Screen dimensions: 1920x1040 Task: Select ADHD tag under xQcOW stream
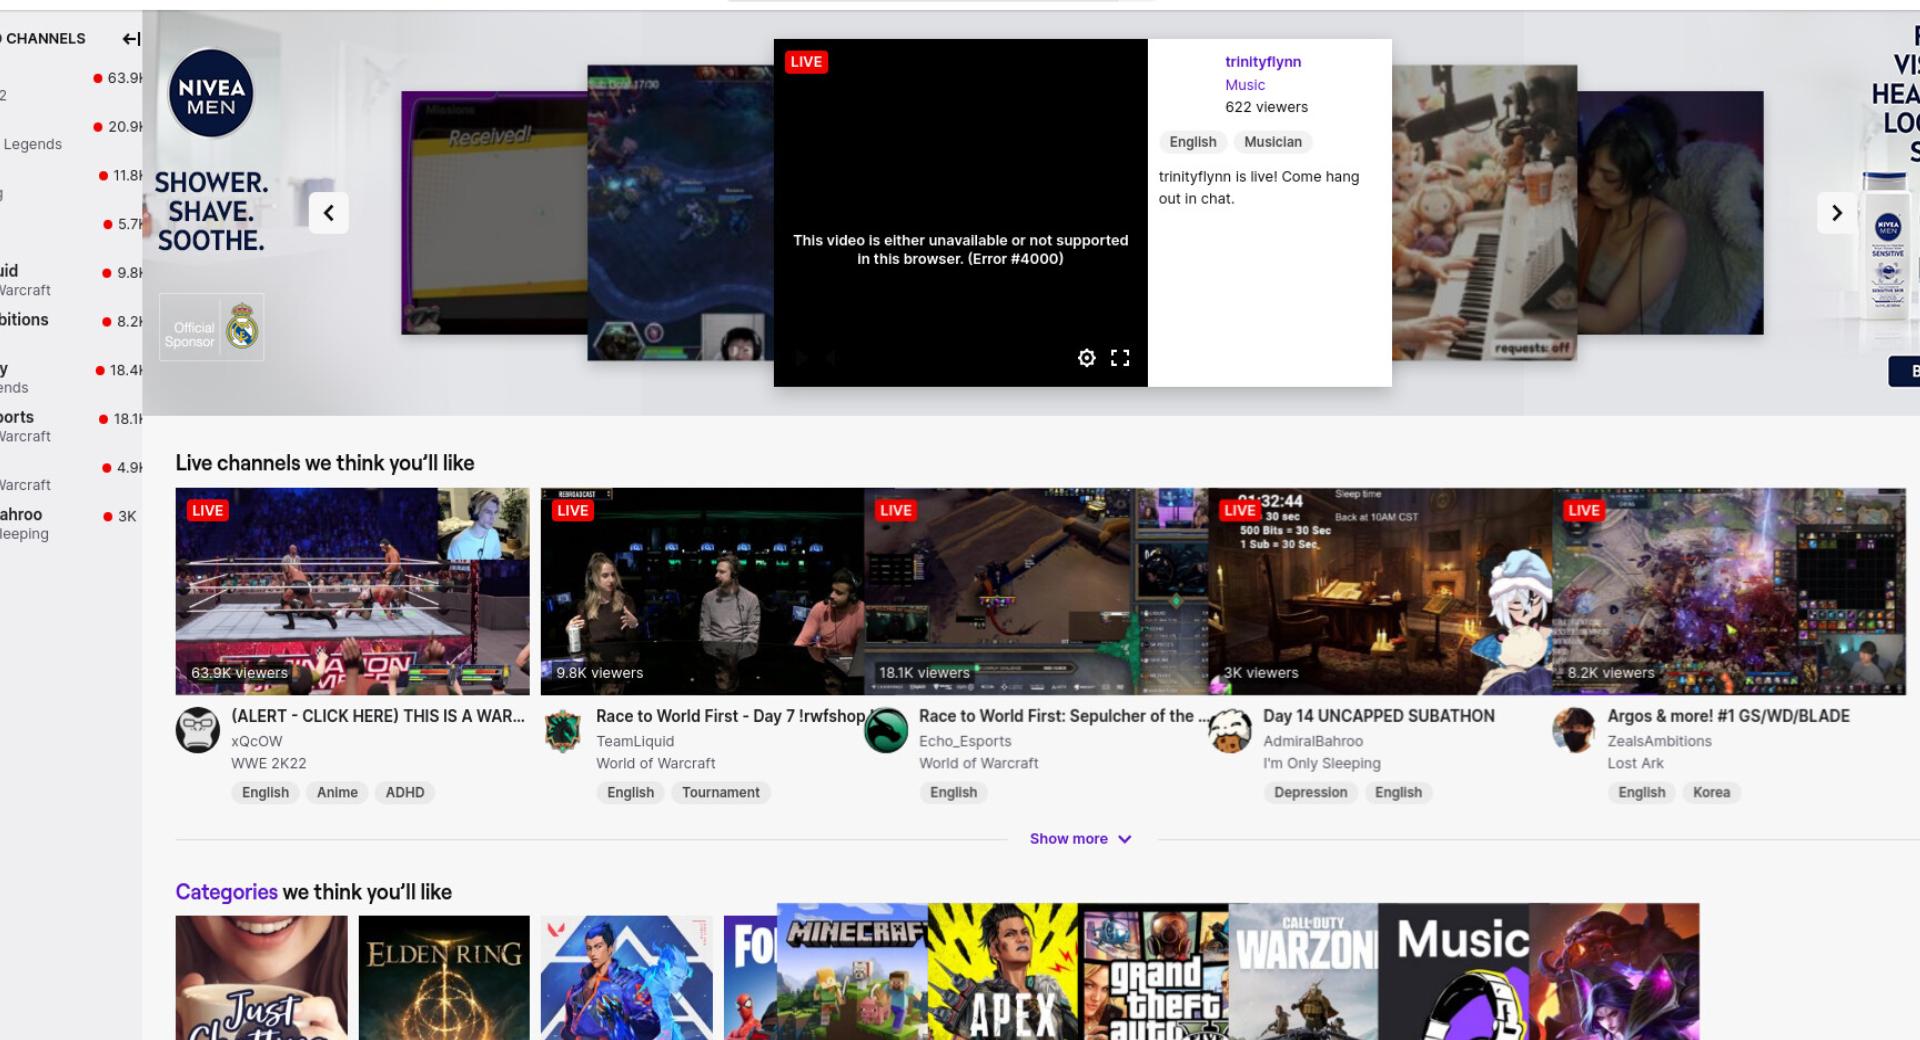(x=405, y=793)
